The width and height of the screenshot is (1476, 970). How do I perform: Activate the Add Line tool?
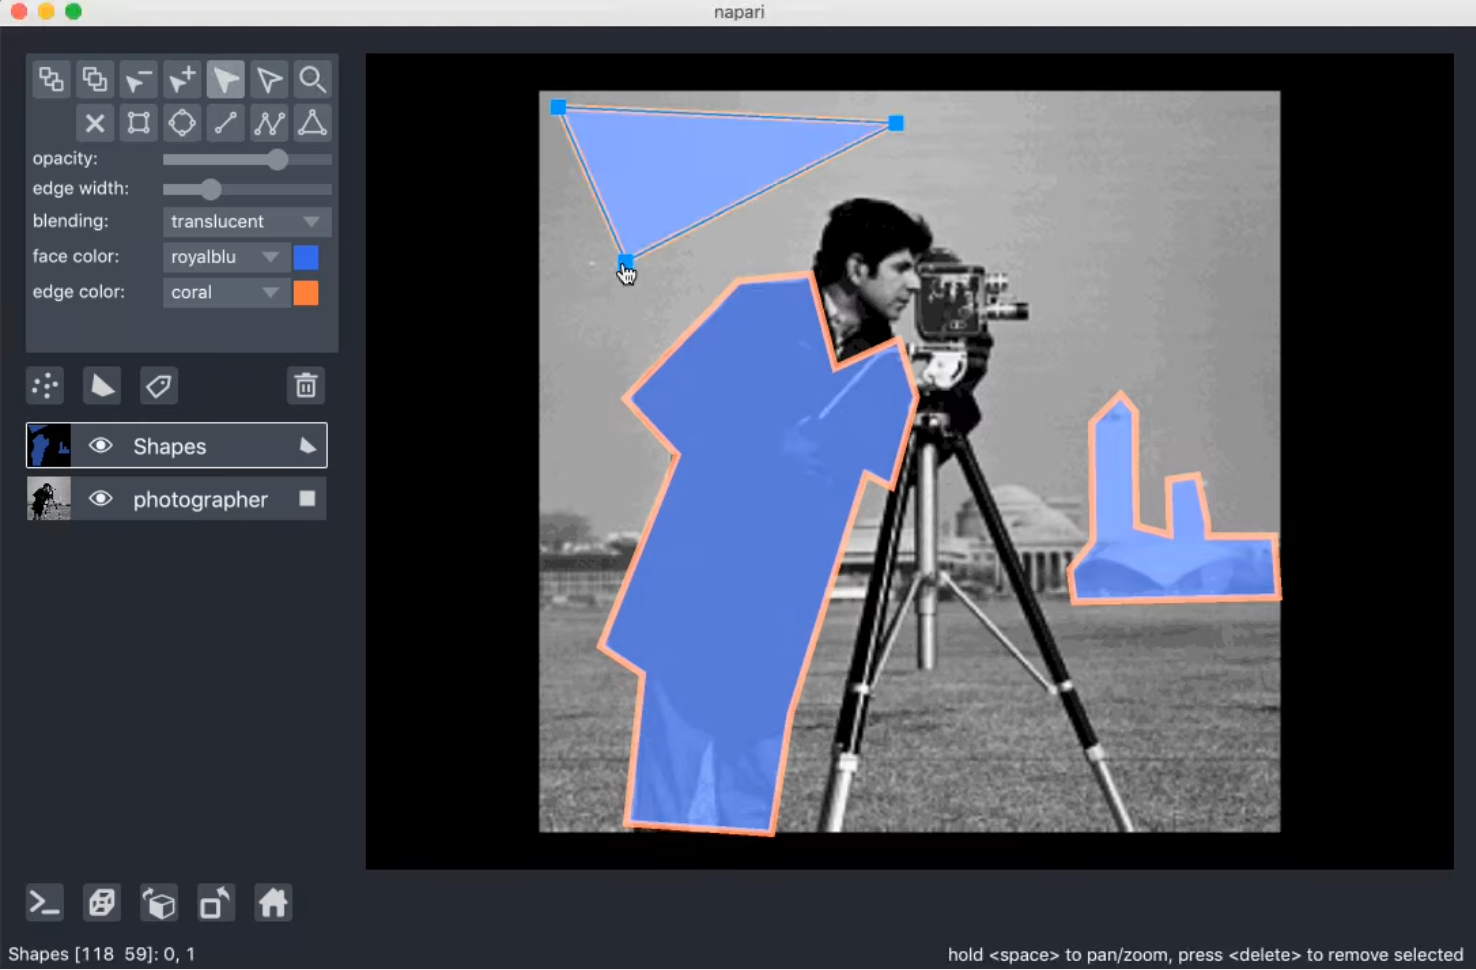tap(225, 122)
